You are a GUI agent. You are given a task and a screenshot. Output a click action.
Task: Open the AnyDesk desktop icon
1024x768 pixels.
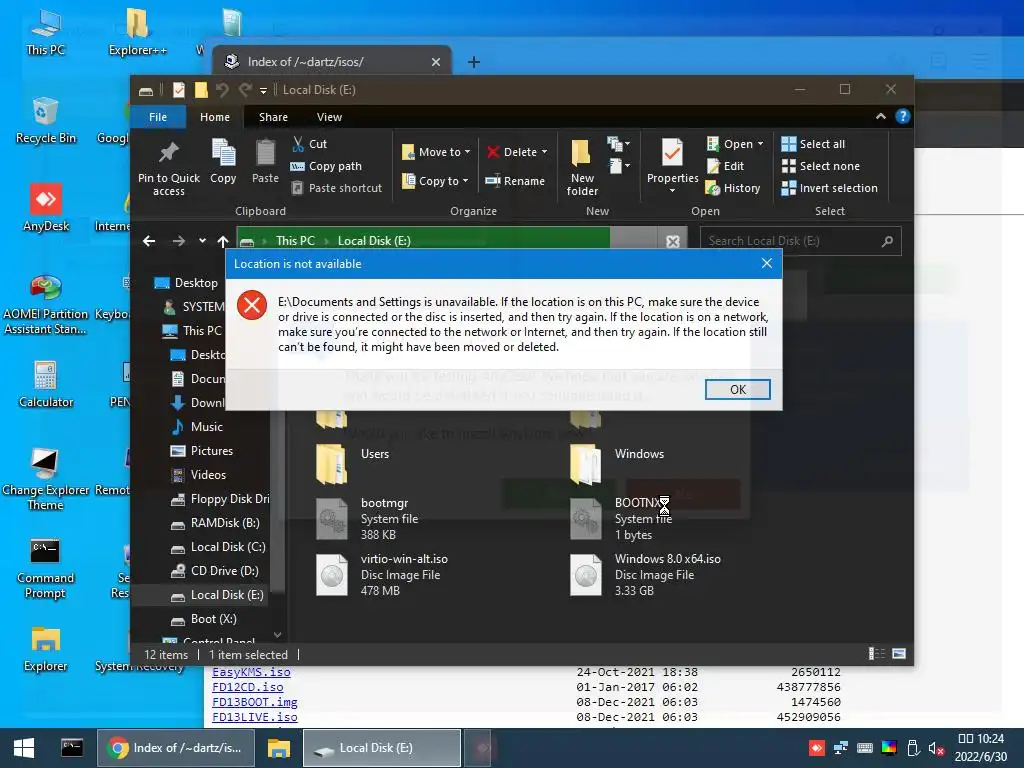pyautogui.click(x=46, y=208)
